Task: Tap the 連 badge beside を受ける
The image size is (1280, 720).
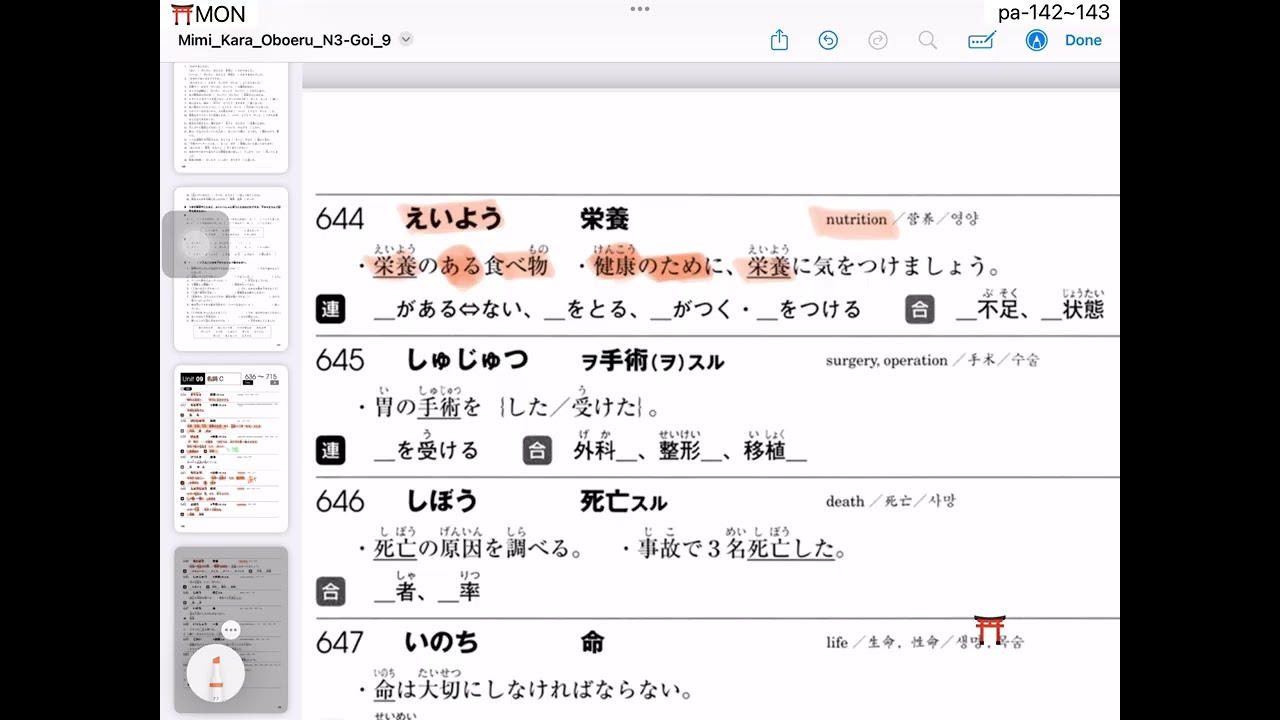Action: 331,450
